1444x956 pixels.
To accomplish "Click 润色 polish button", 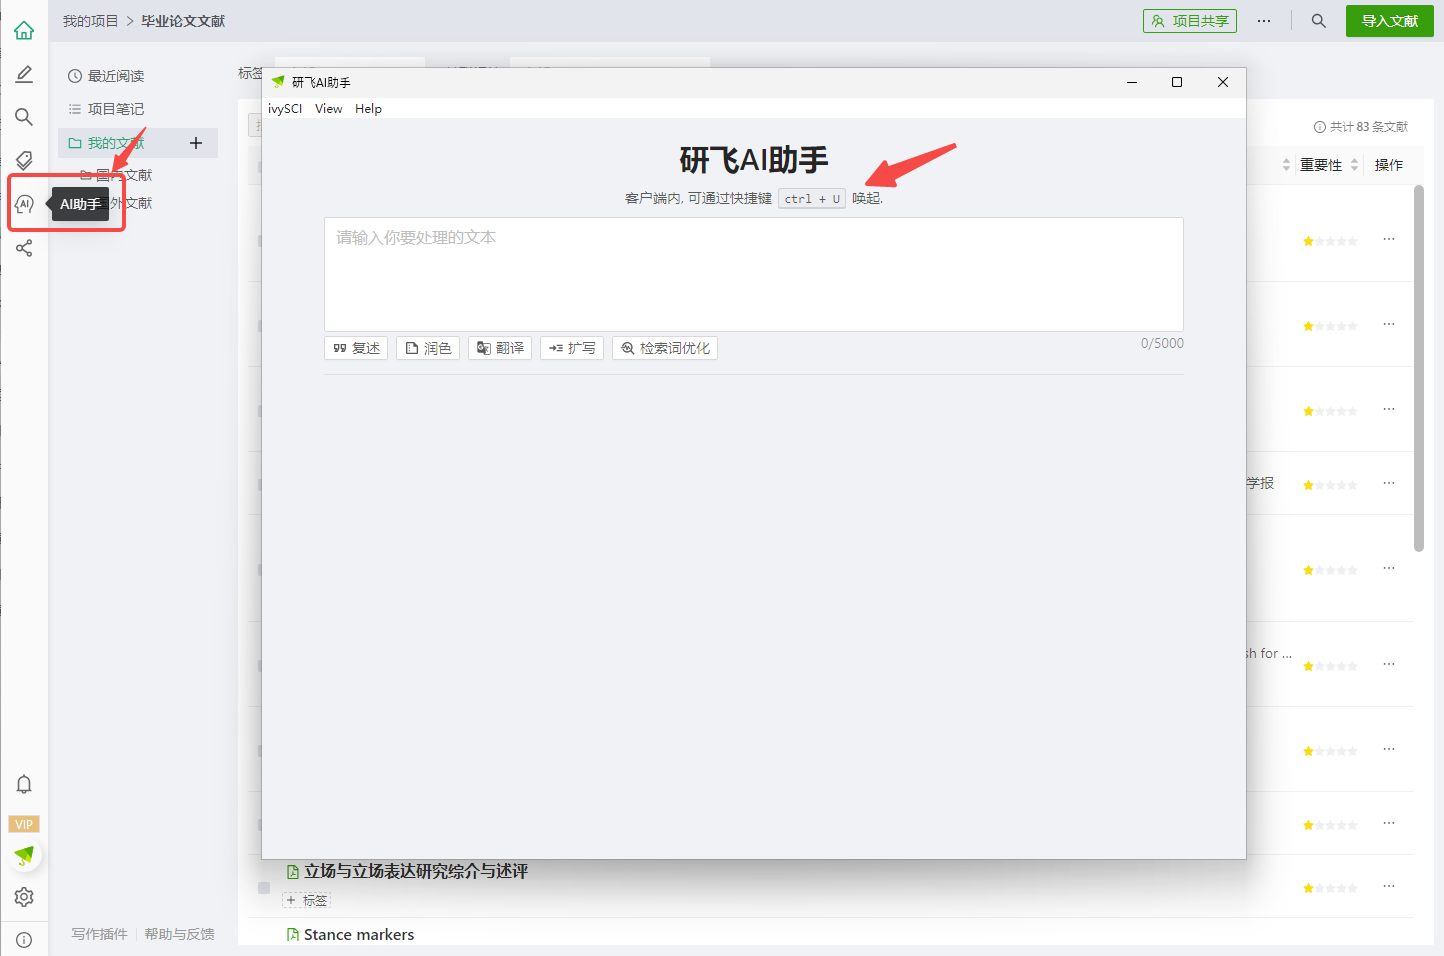I will 428,348.
